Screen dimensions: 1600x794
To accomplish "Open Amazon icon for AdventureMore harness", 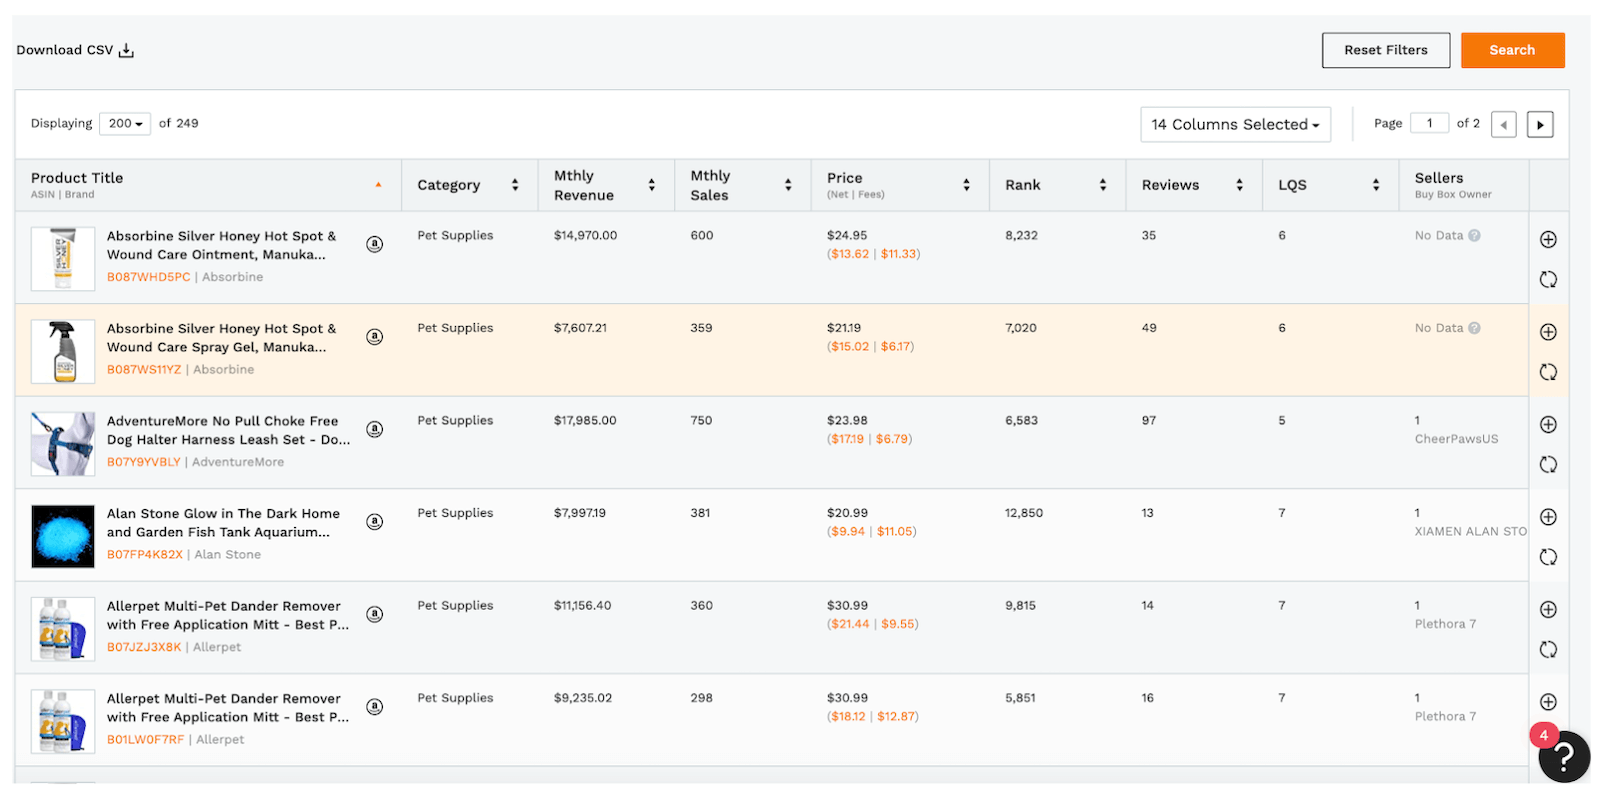I will [374, 429].
